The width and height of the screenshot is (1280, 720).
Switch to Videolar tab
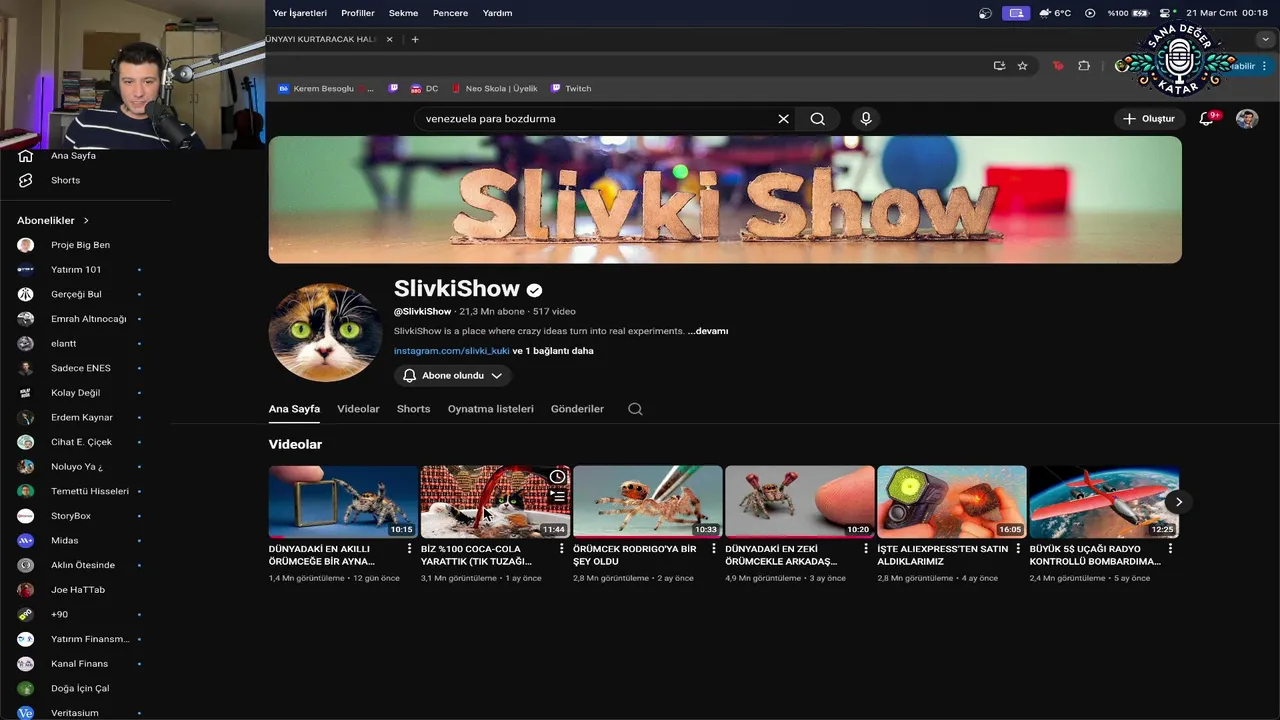coord(358,409)
